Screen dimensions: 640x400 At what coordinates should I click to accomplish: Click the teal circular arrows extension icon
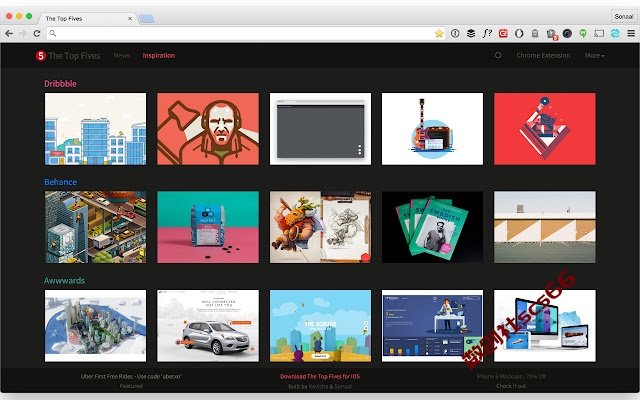615,33
